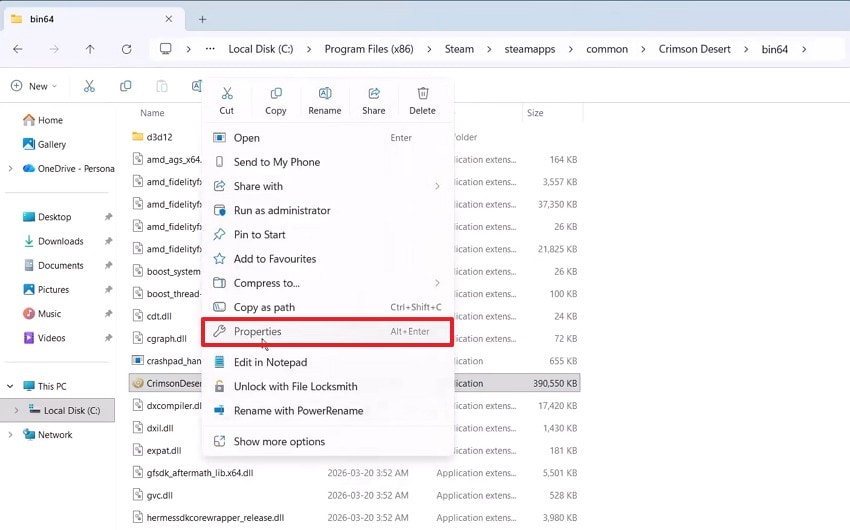850x530 pixels.
Task: Select cdt.dll file
Action: (x=159, y=316)
